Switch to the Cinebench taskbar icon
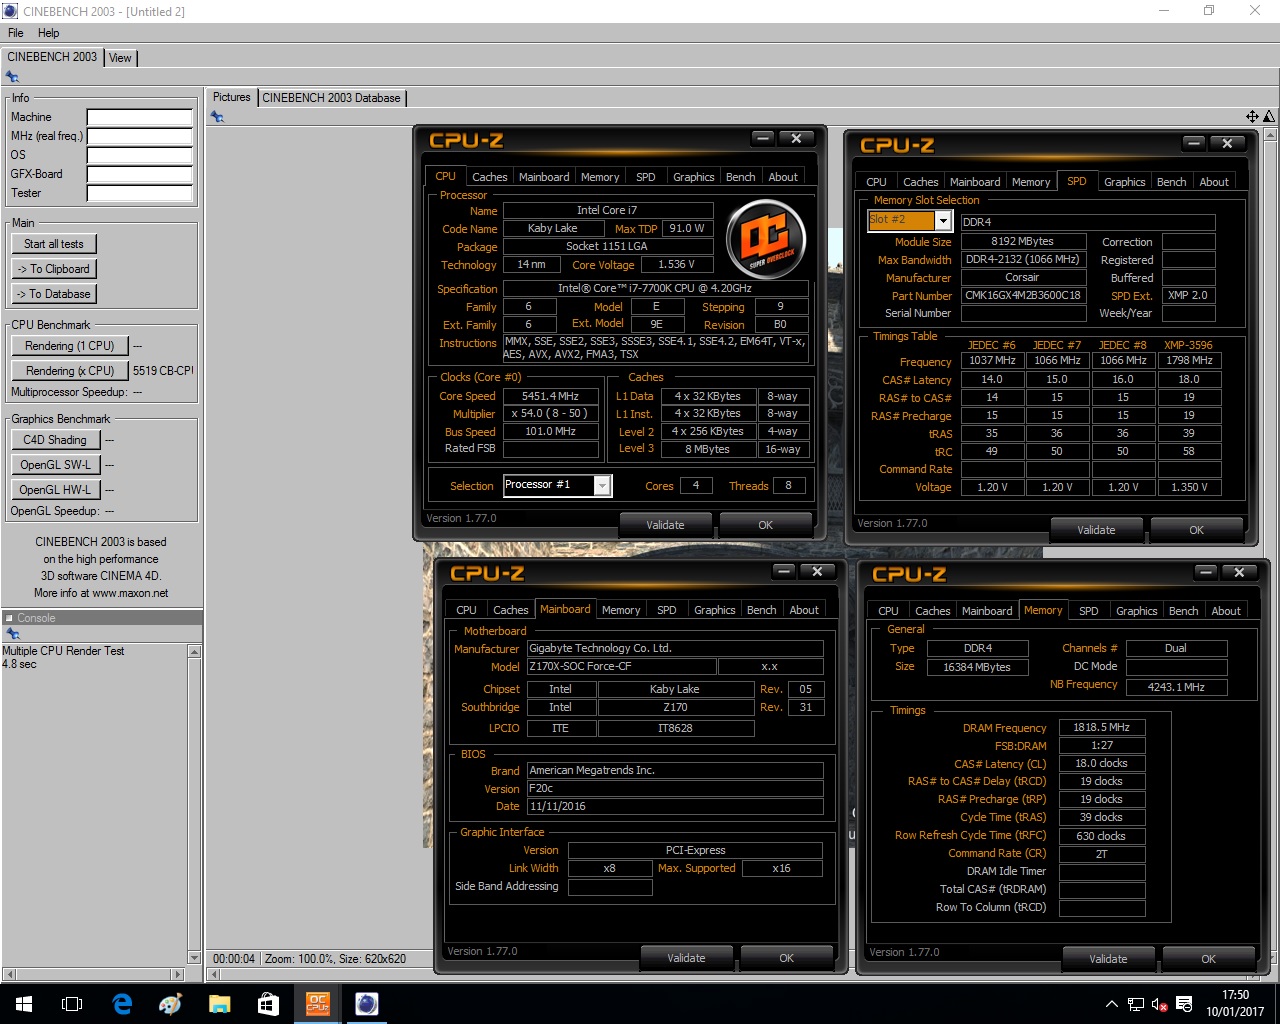 366,1004
